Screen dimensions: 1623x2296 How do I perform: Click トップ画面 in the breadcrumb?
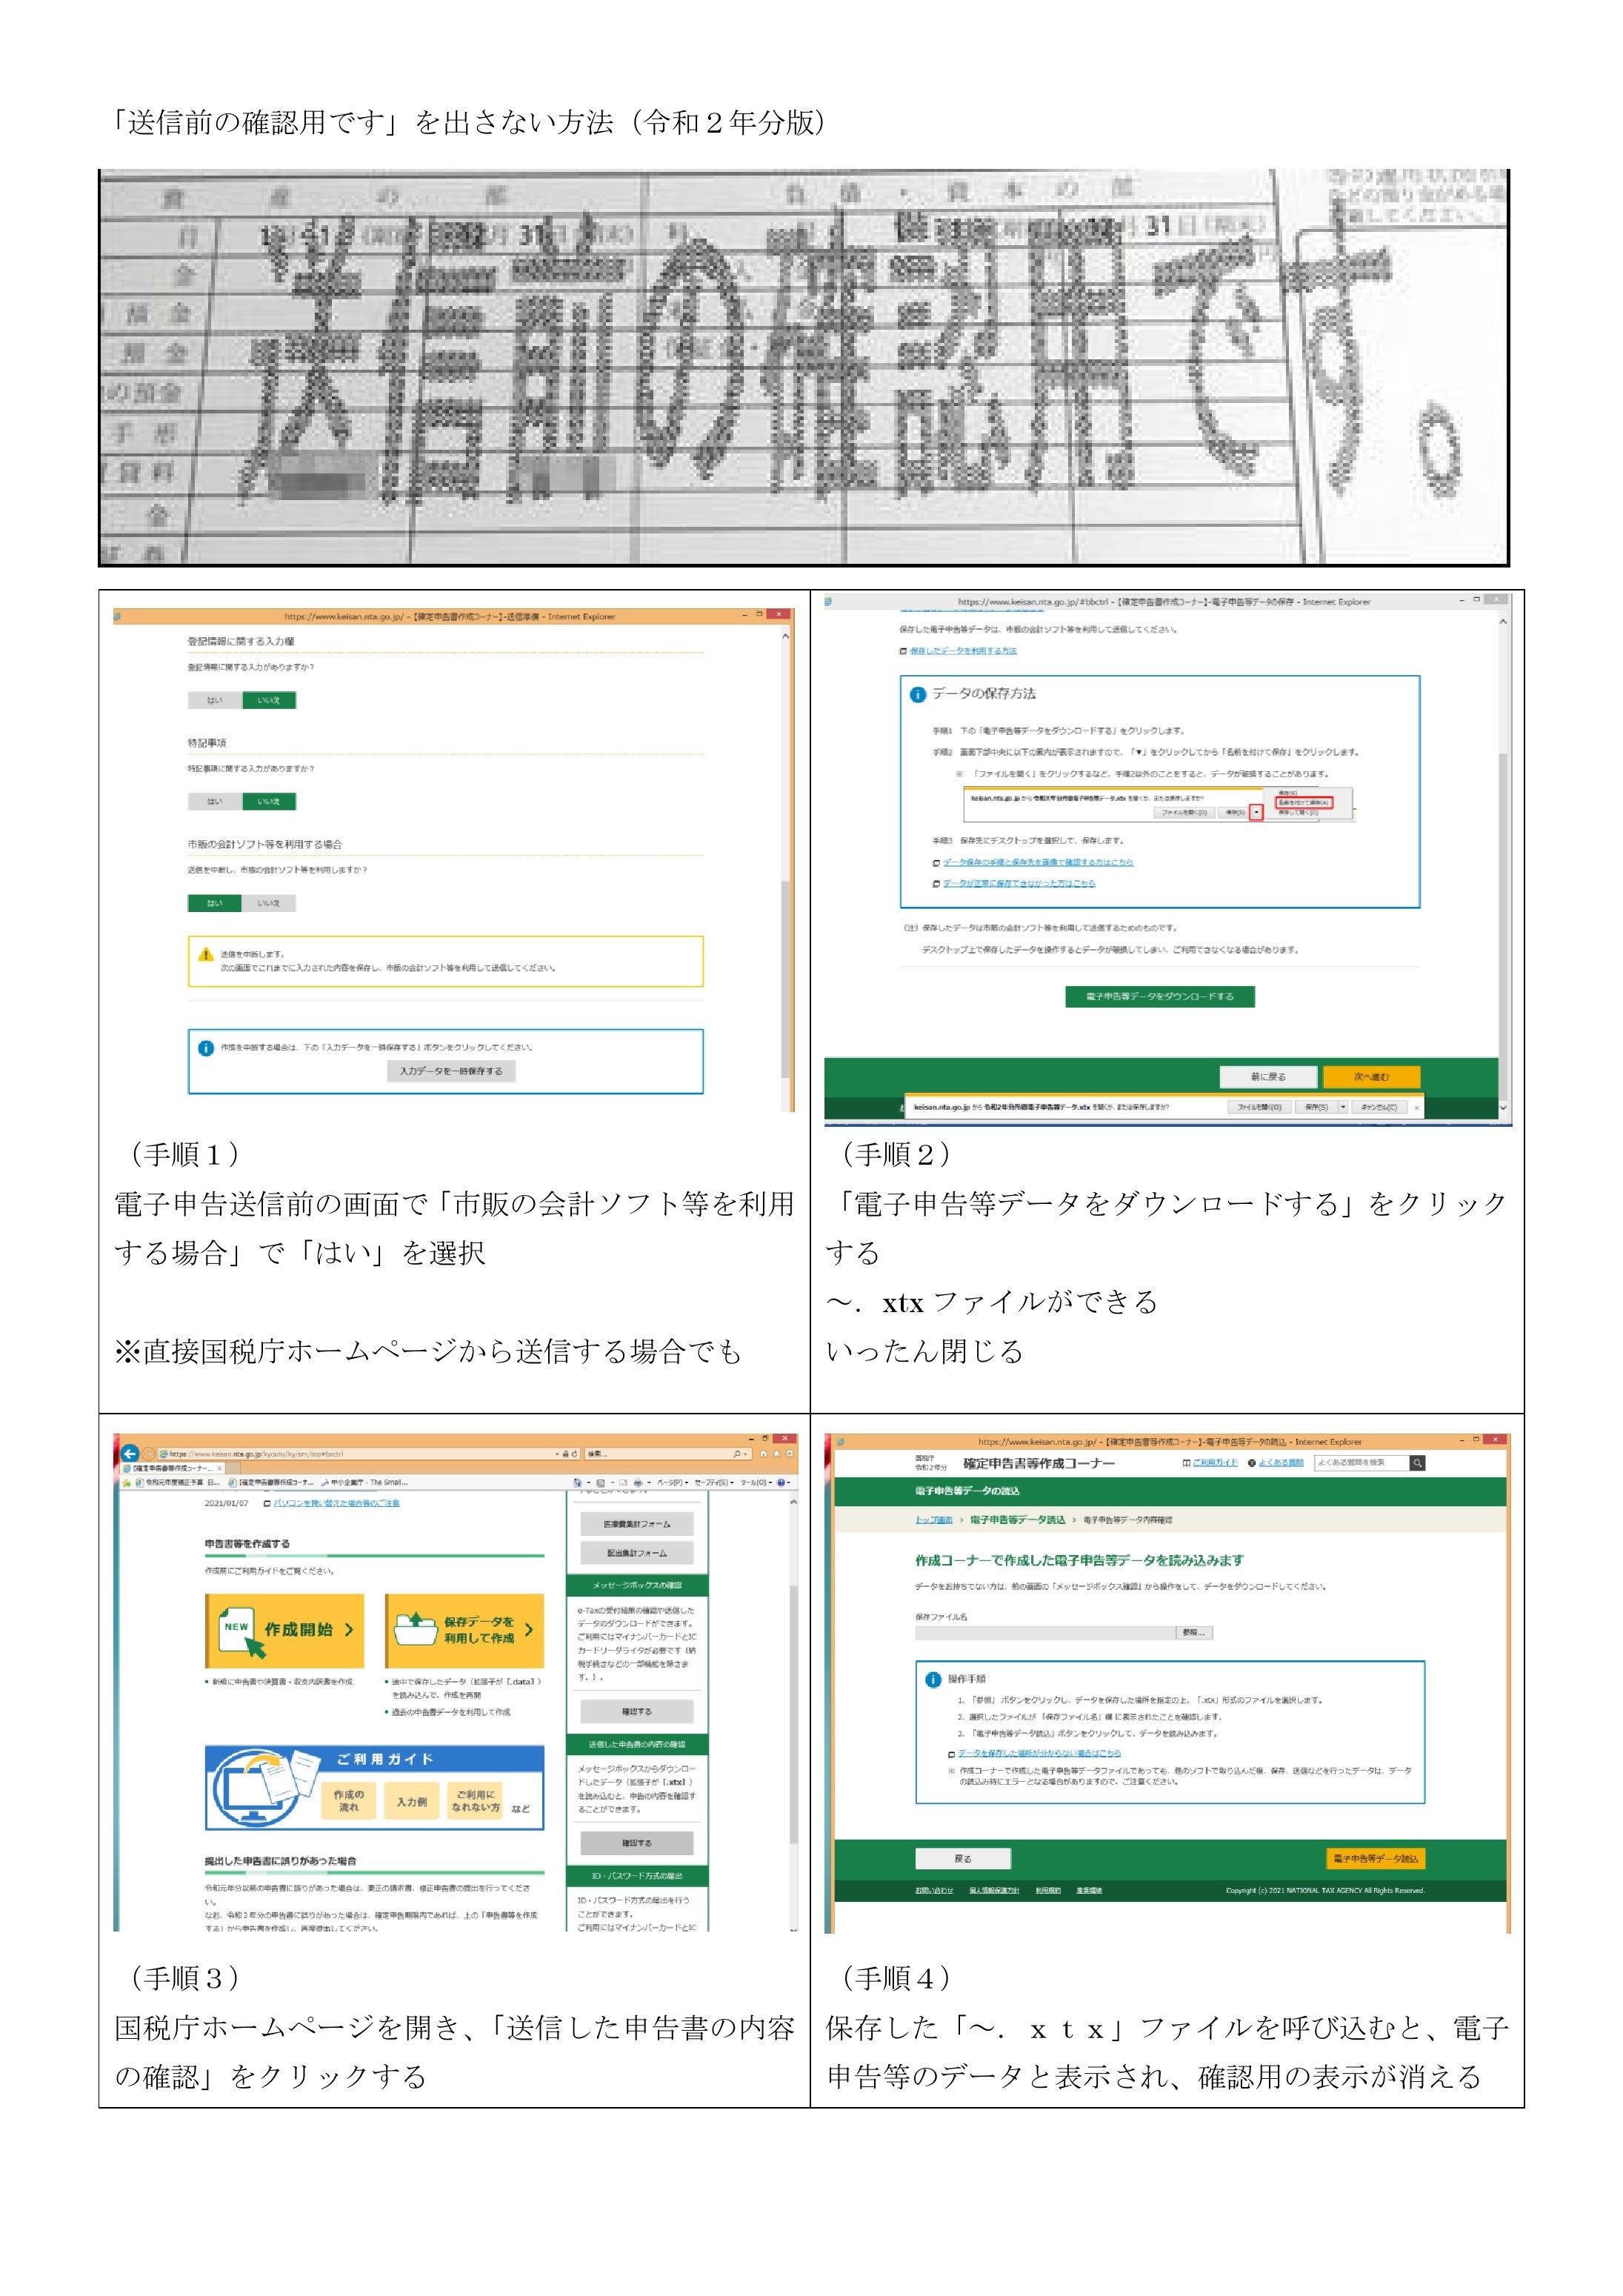tap(933, 1519)
